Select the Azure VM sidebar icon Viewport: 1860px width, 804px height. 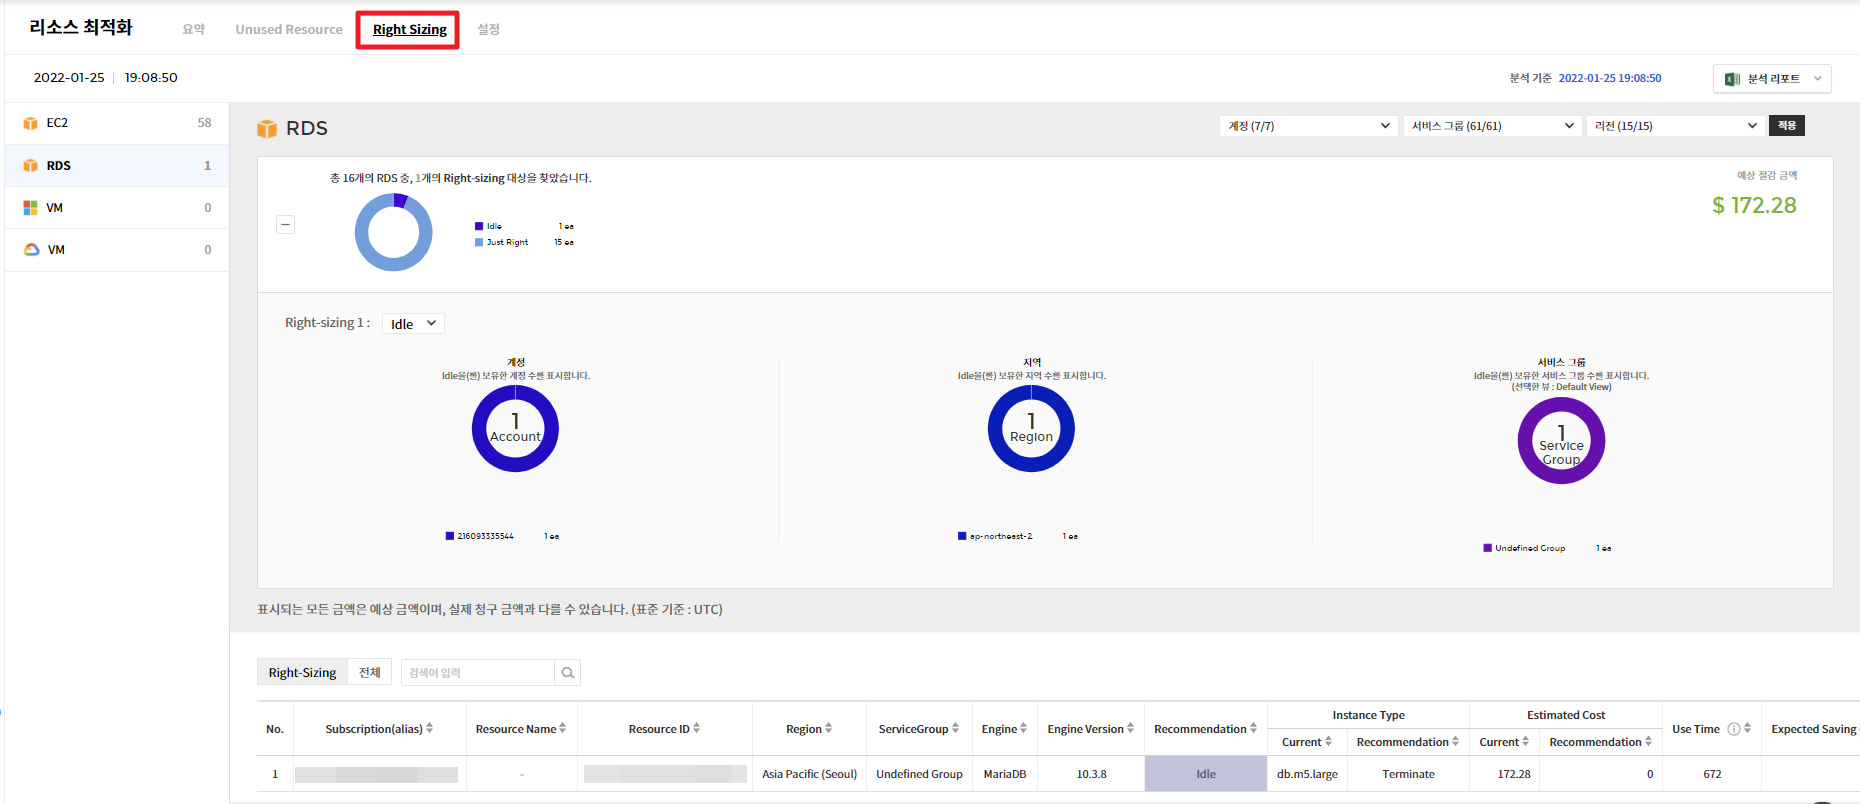(x=30, y=208)
